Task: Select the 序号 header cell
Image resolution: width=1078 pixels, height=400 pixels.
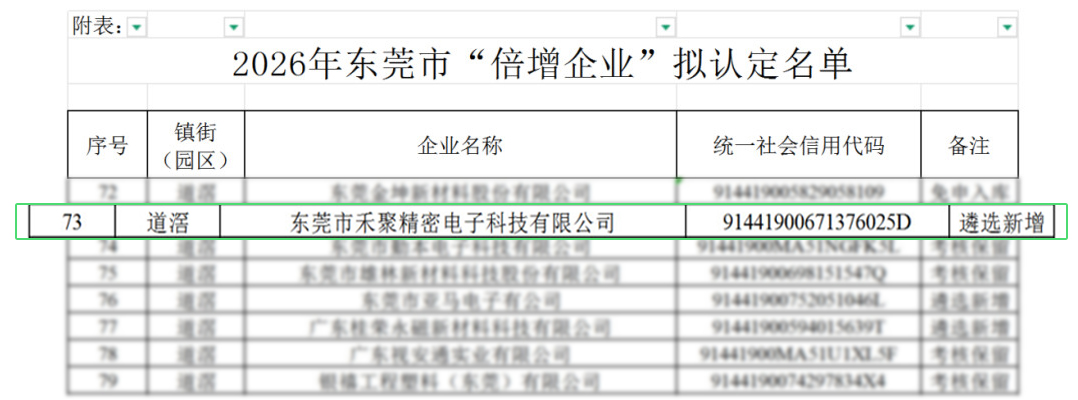Action: click(x=107, y=144)
